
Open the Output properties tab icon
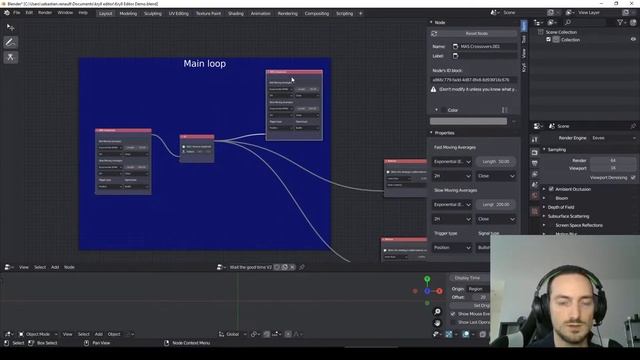[x=535, y=163]
